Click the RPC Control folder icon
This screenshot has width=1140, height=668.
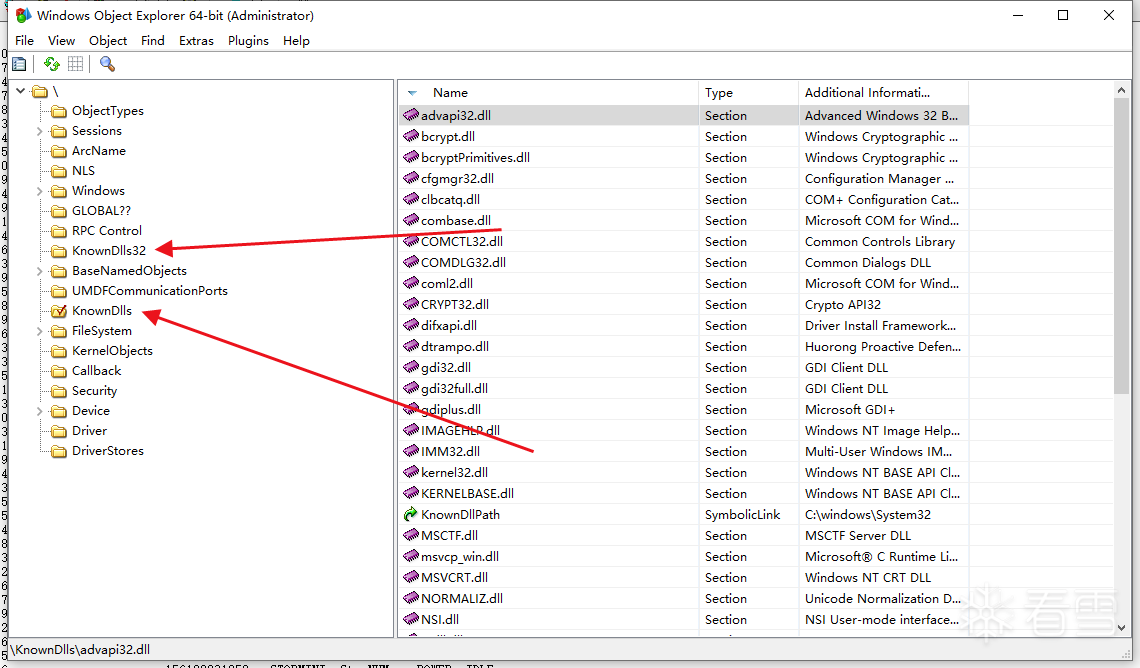[59, 231]
